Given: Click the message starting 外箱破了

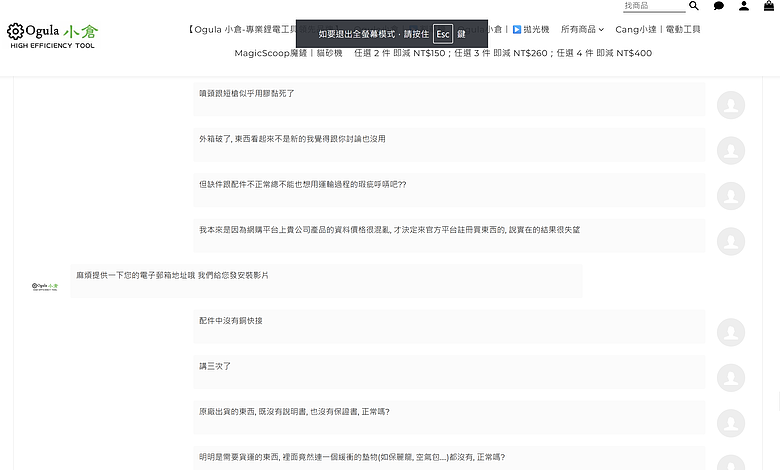Looking at the screenshot, I should coord(449,145).
